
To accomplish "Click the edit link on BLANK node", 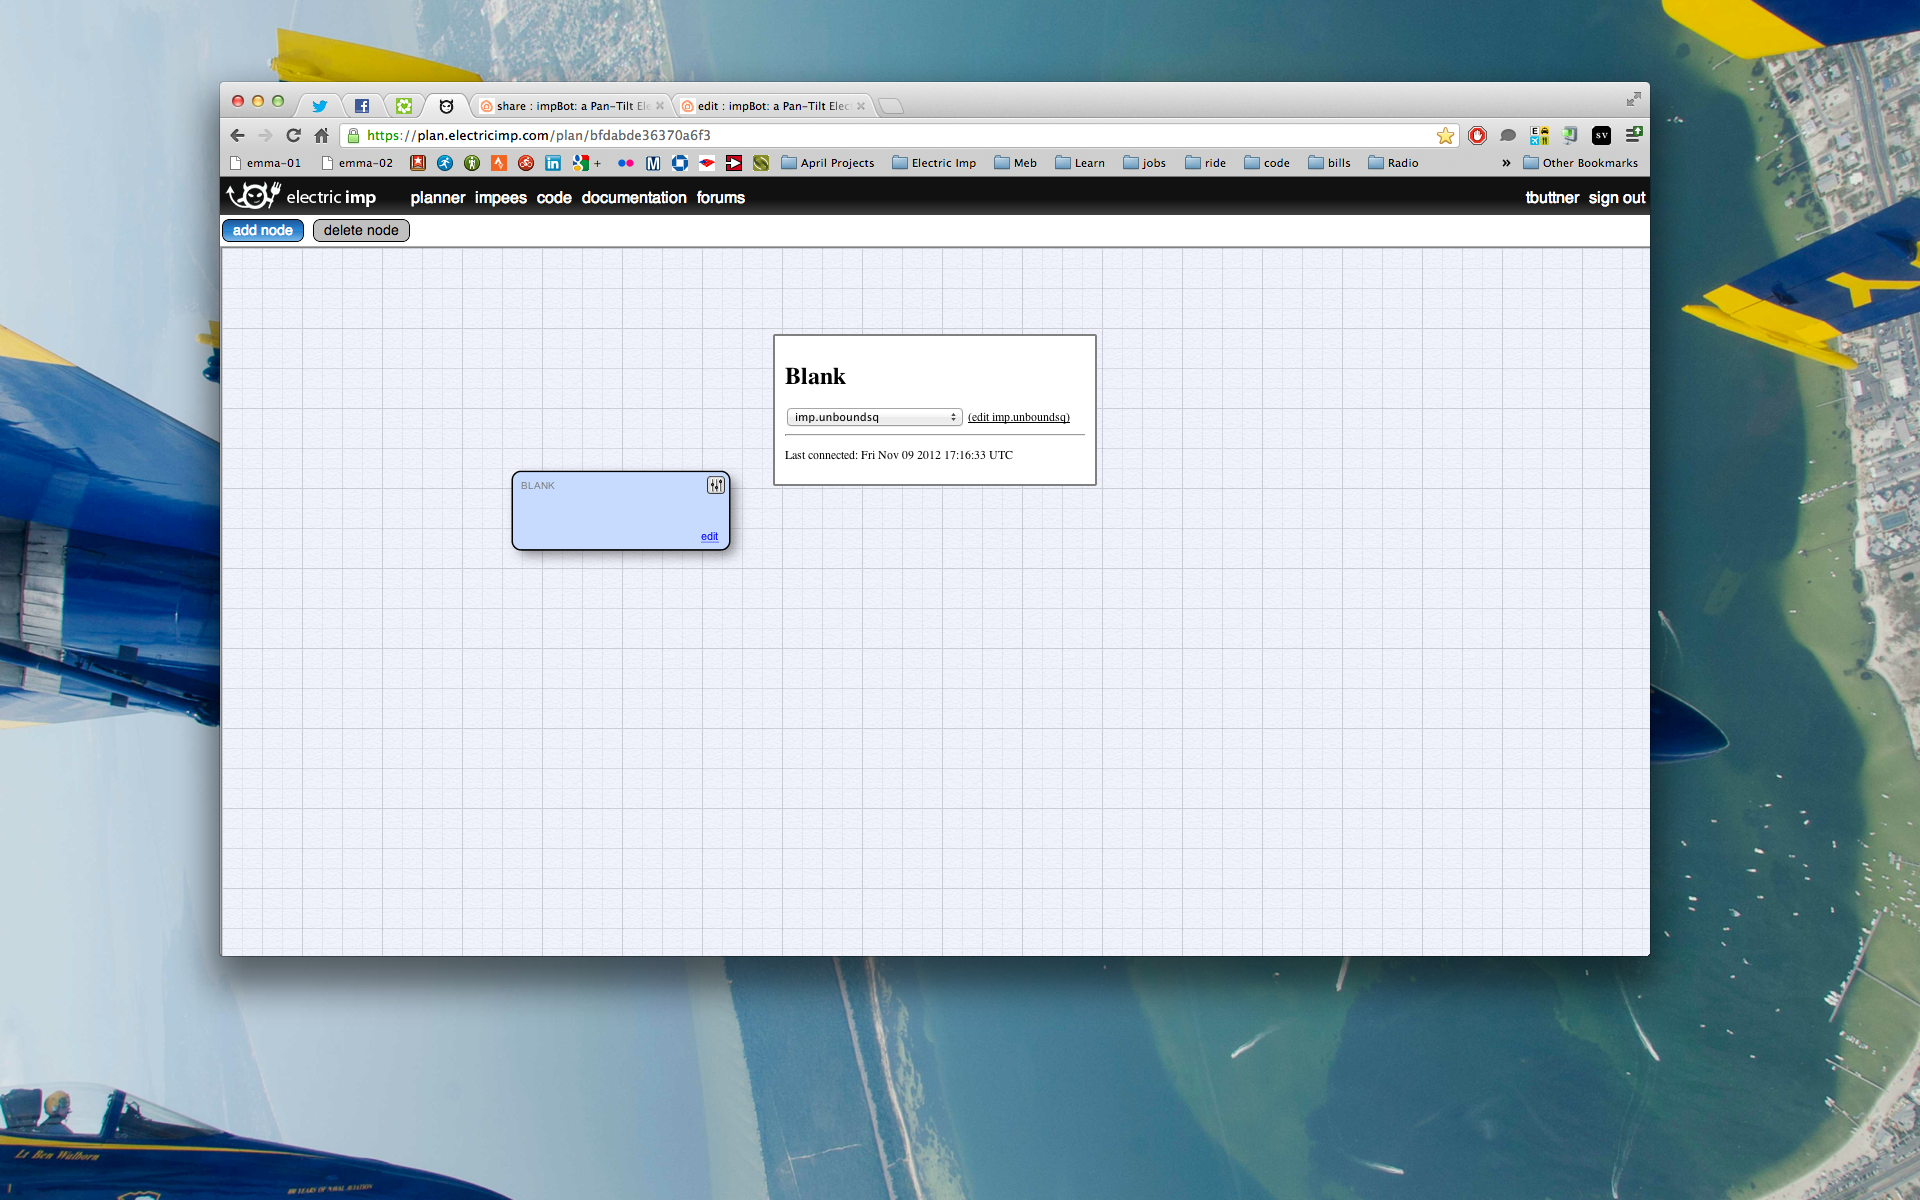I will (x=708, y=536).
